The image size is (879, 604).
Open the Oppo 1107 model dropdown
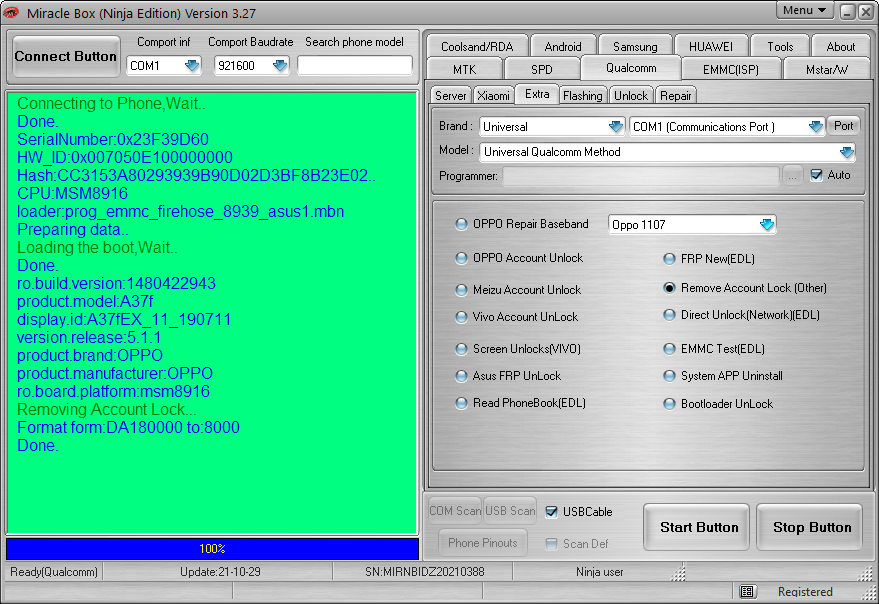[x=766, y=224]
